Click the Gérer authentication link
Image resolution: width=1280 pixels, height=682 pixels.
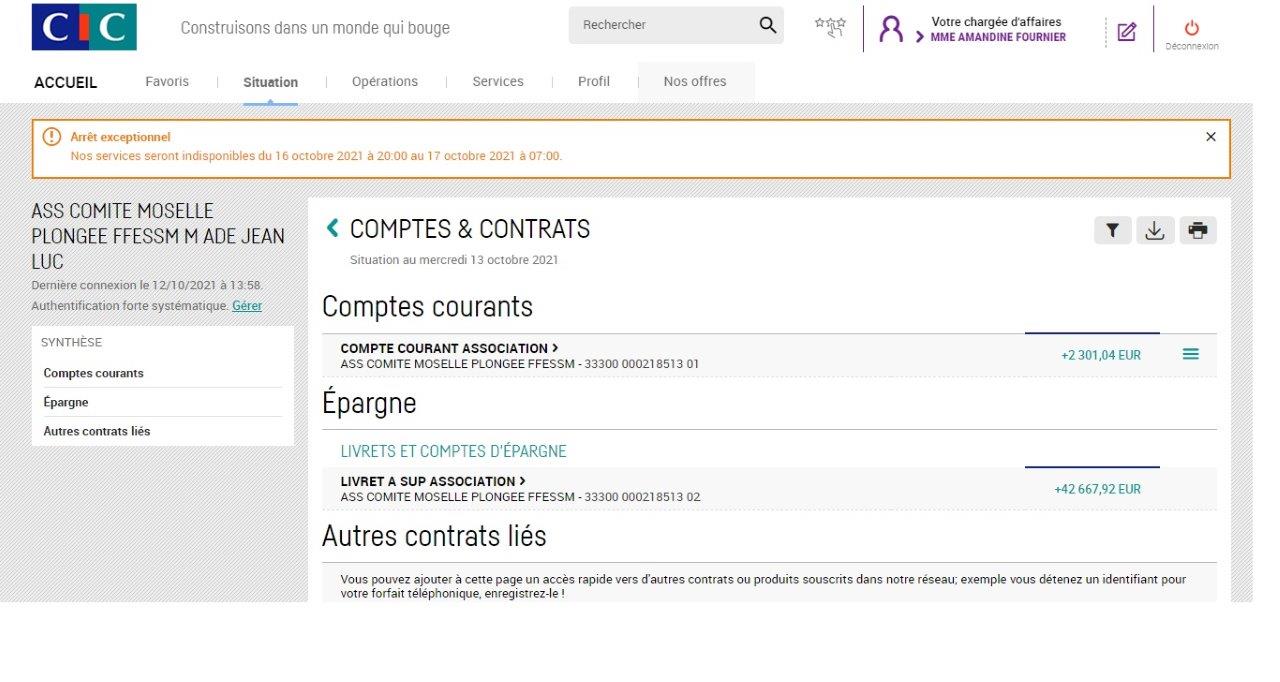tap(247, 306)
